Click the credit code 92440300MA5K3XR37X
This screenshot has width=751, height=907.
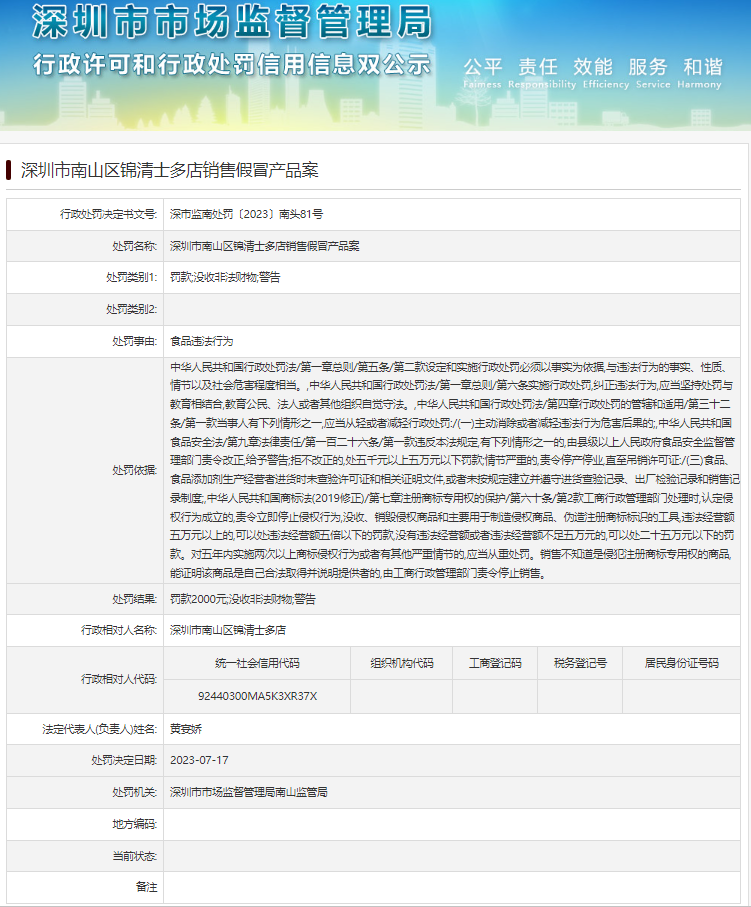click(x=257, y=695)
